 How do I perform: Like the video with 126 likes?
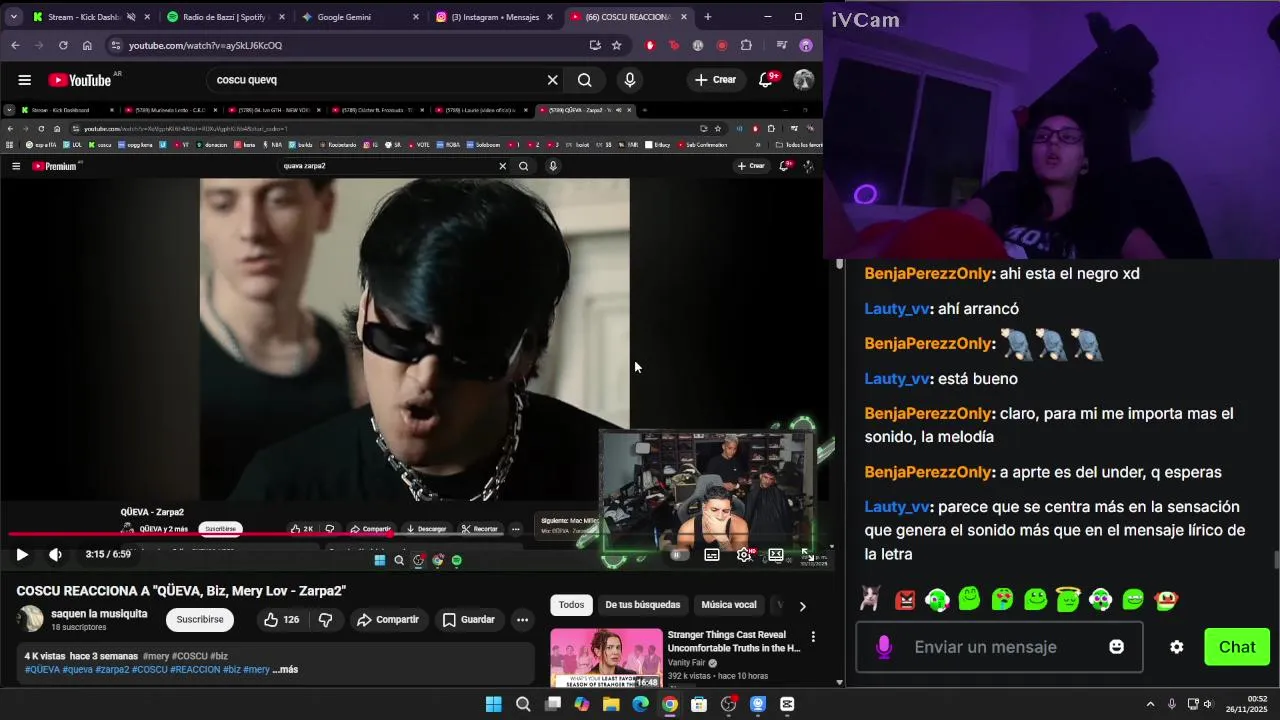tap(281, 619)
